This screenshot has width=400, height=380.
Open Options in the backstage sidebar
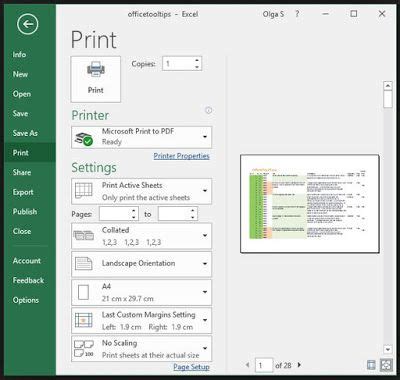(26, 300)
